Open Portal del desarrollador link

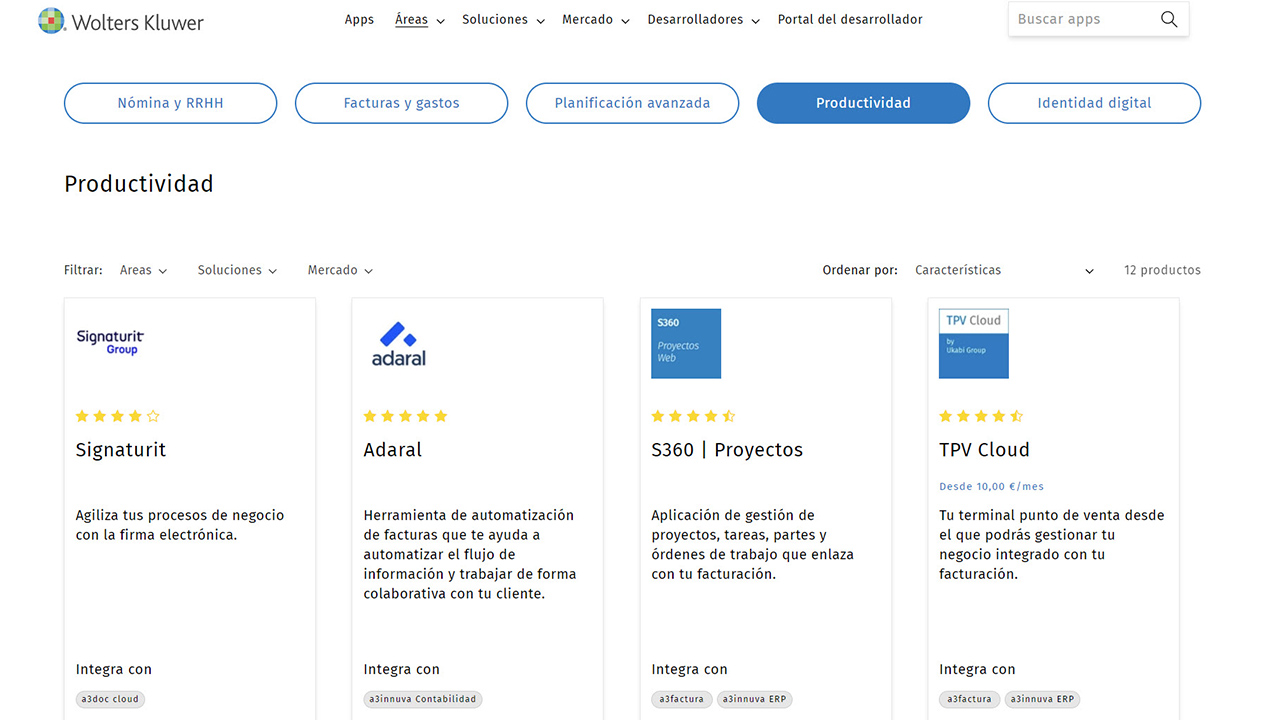(x=850, y=20)
